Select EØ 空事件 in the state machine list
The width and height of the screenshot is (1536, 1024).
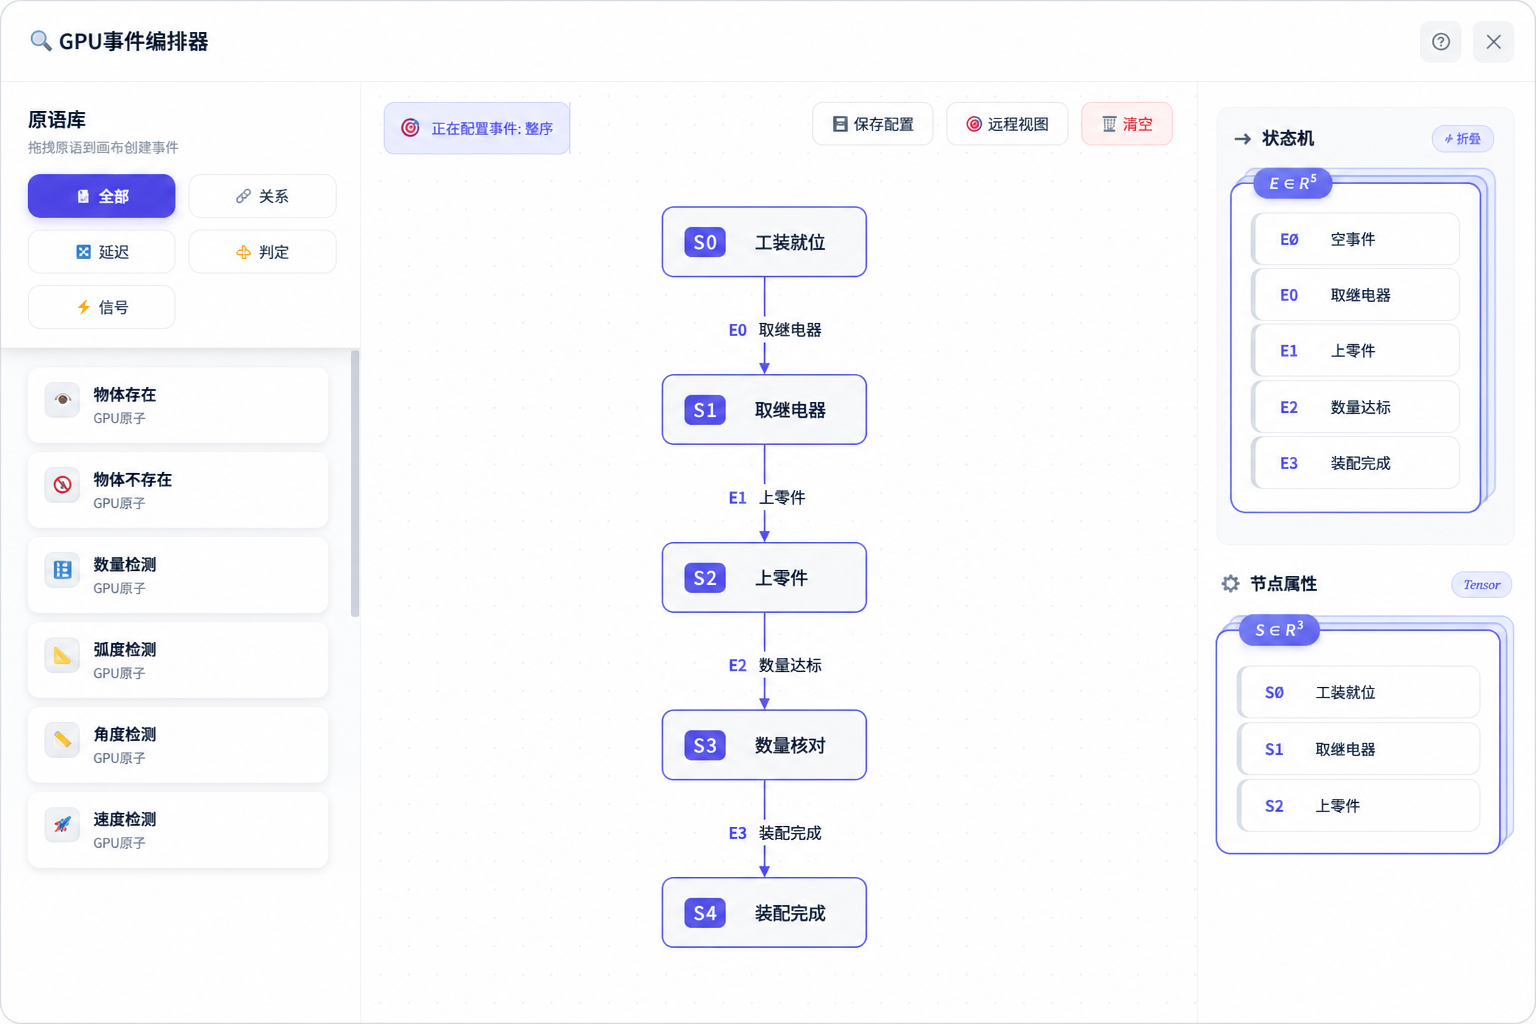coord(1355,239)
